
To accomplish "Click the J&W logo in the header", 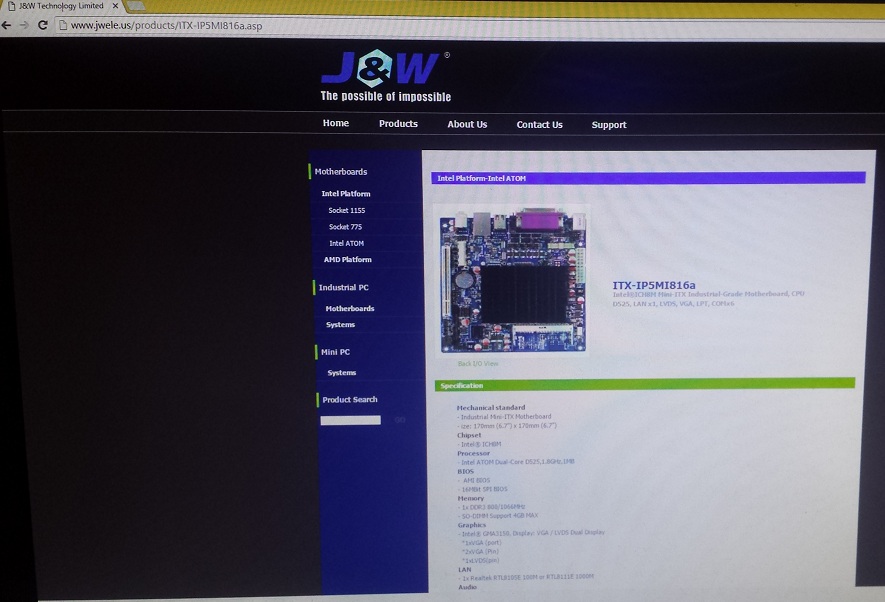I will [x=385, y=68].
